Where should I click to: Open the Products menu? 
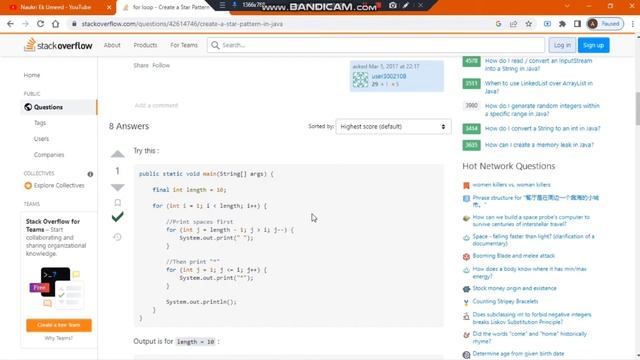coord(145,45)
